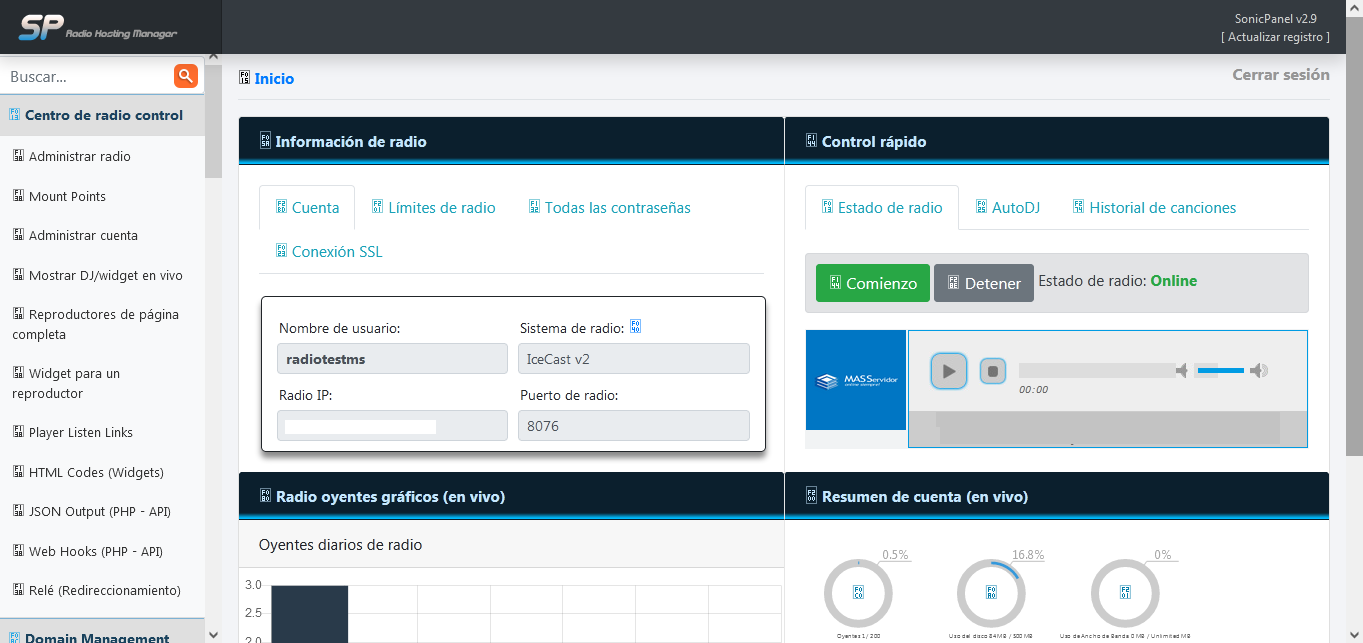Mute the player using the left speaker icon

click(x=1182, y=371)
